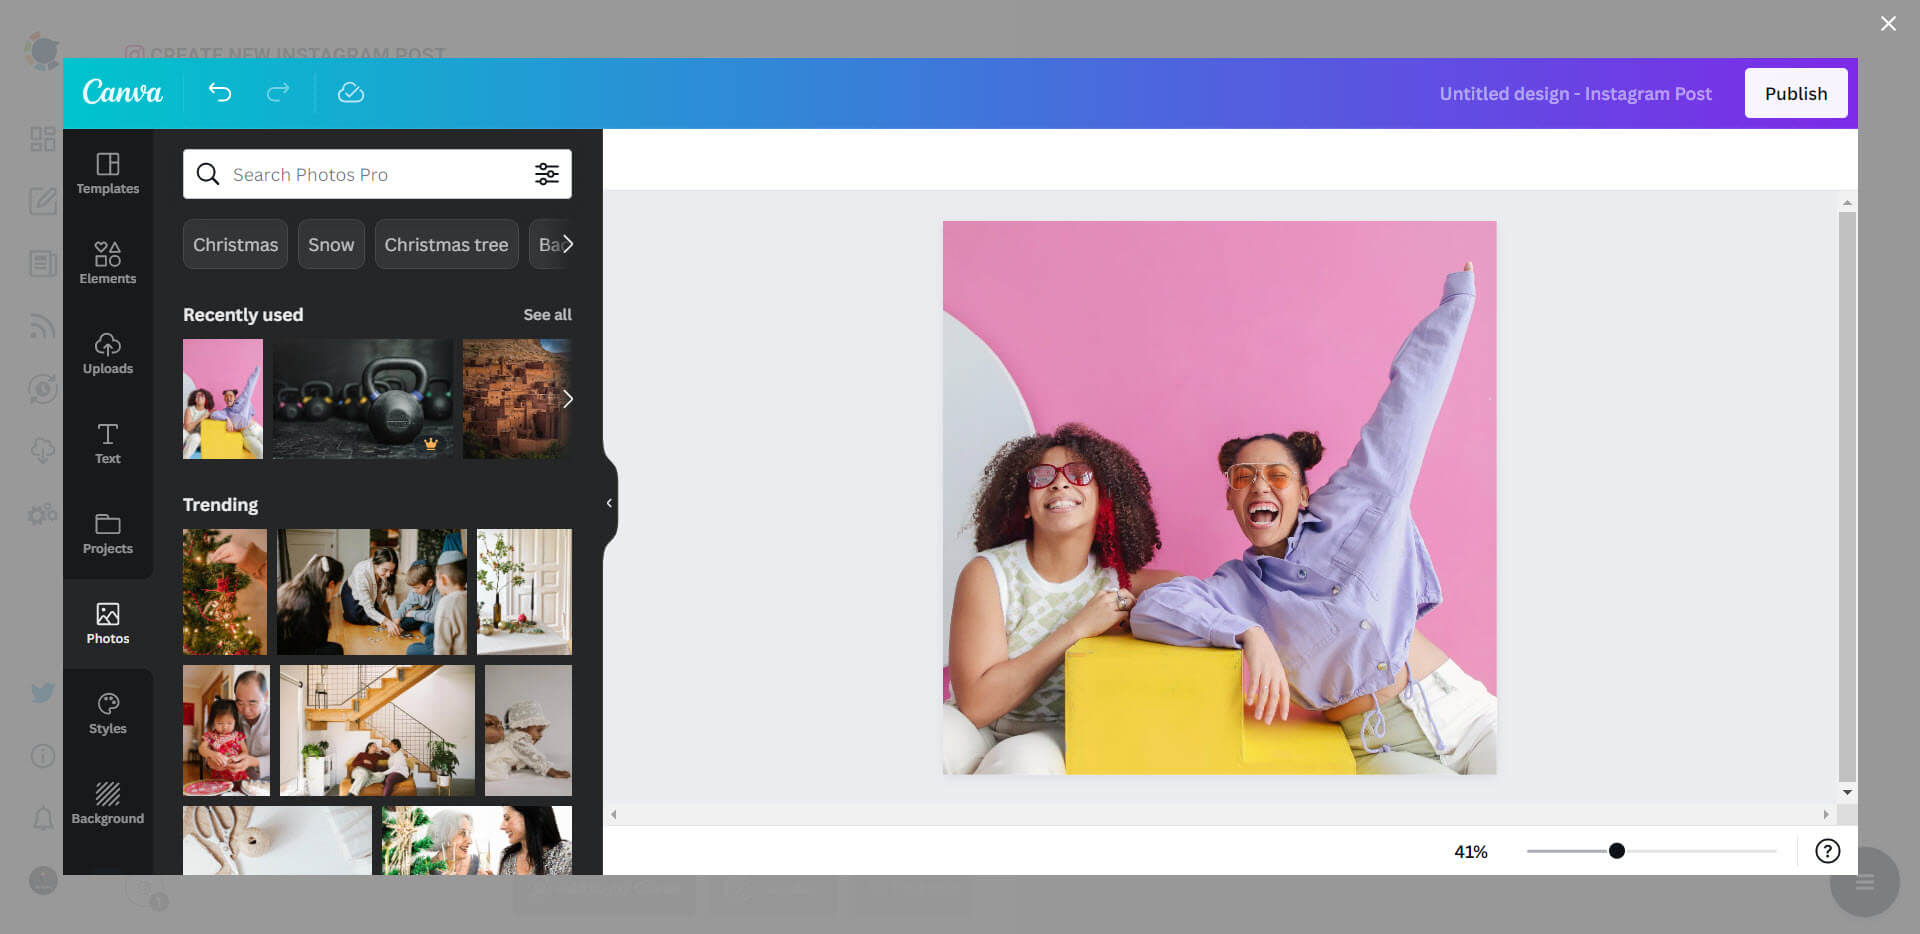Click the See all link
The width and height of the screenshot is (1920, 934).
pos(547,314)
